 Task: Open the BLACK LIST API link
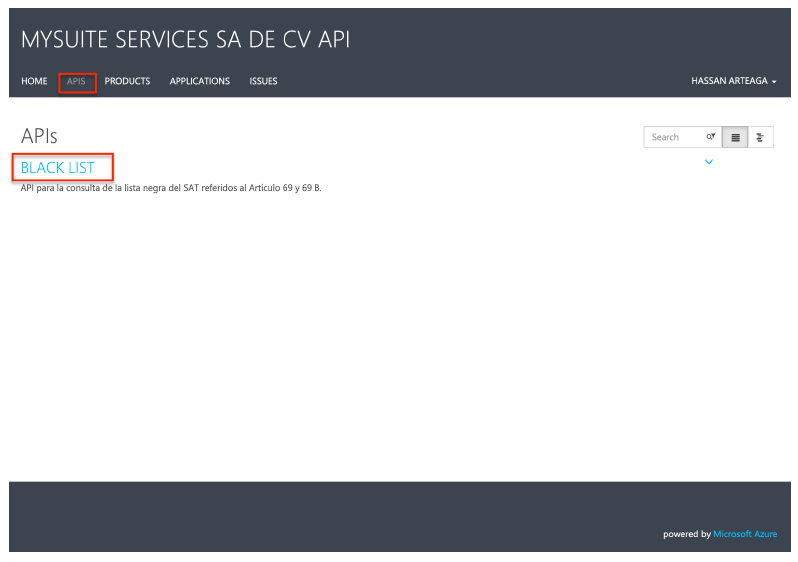[58, 167]
